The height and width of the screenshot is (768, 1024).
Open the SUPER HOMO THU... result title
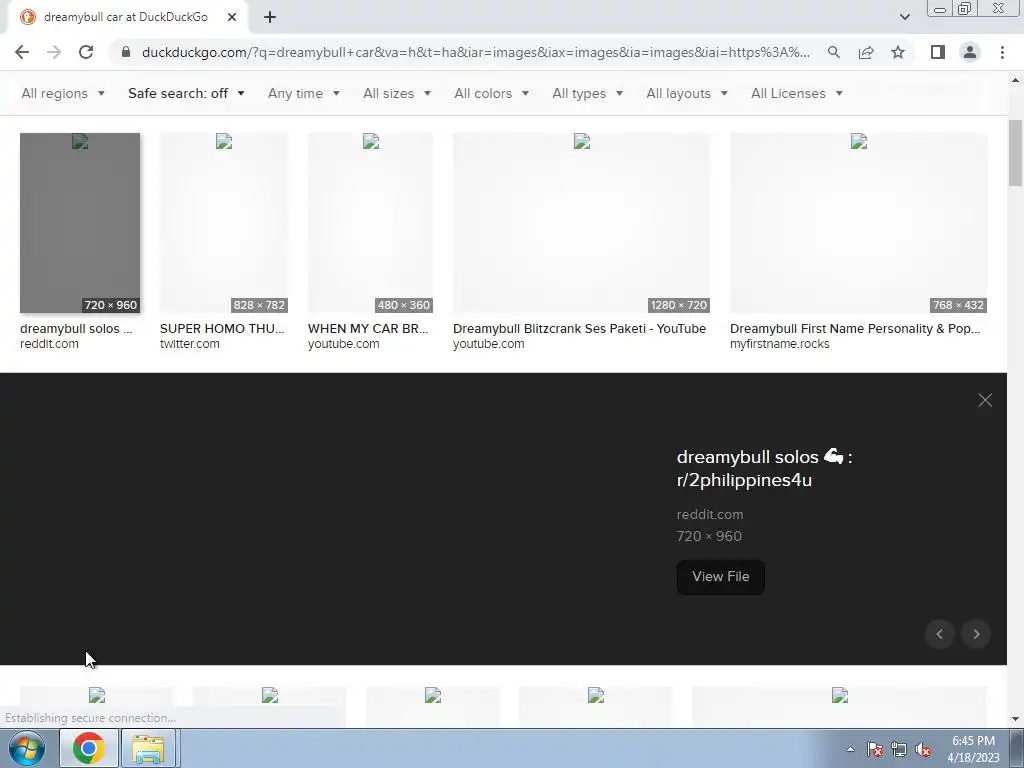[x=222, y=328]
